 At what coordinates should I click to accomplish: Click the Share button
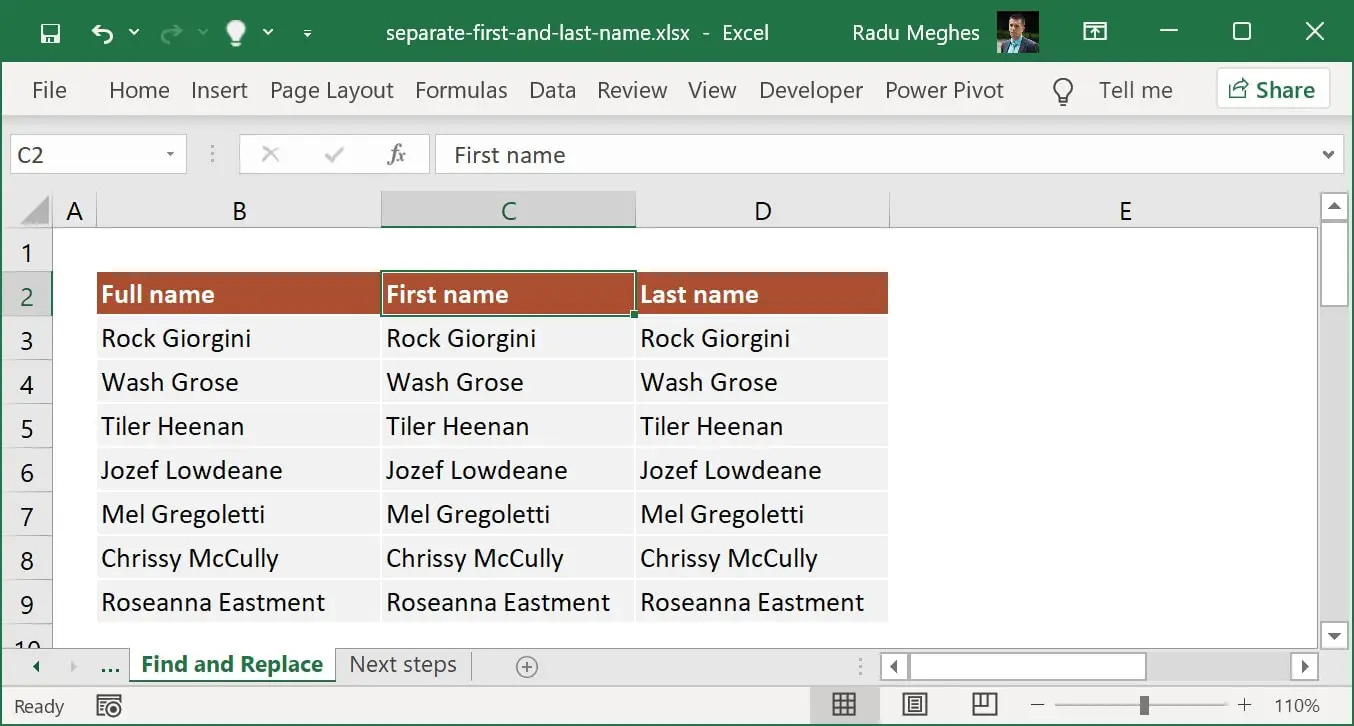[1273, 89]
